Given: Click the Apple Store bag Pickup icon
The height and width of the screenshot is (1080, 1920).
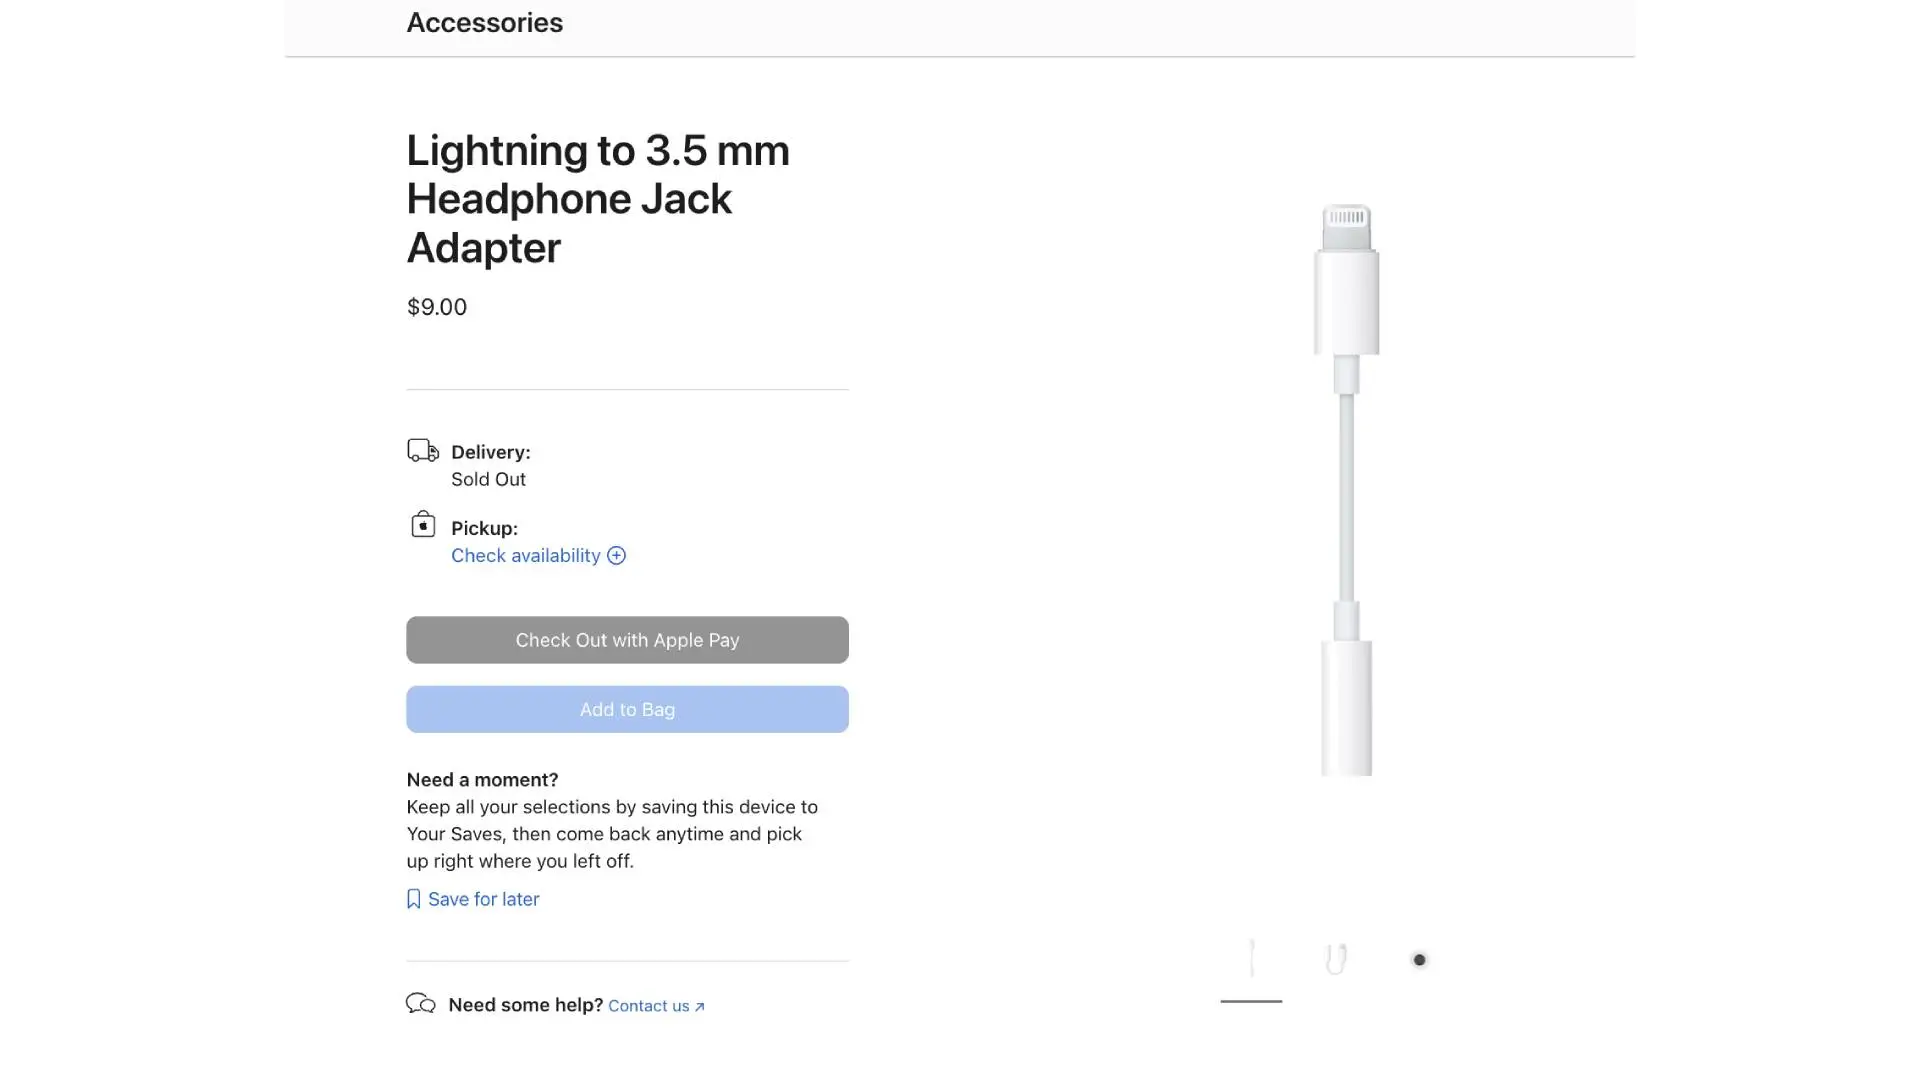Looking at the screenshot, I should [x=421, y=524].
